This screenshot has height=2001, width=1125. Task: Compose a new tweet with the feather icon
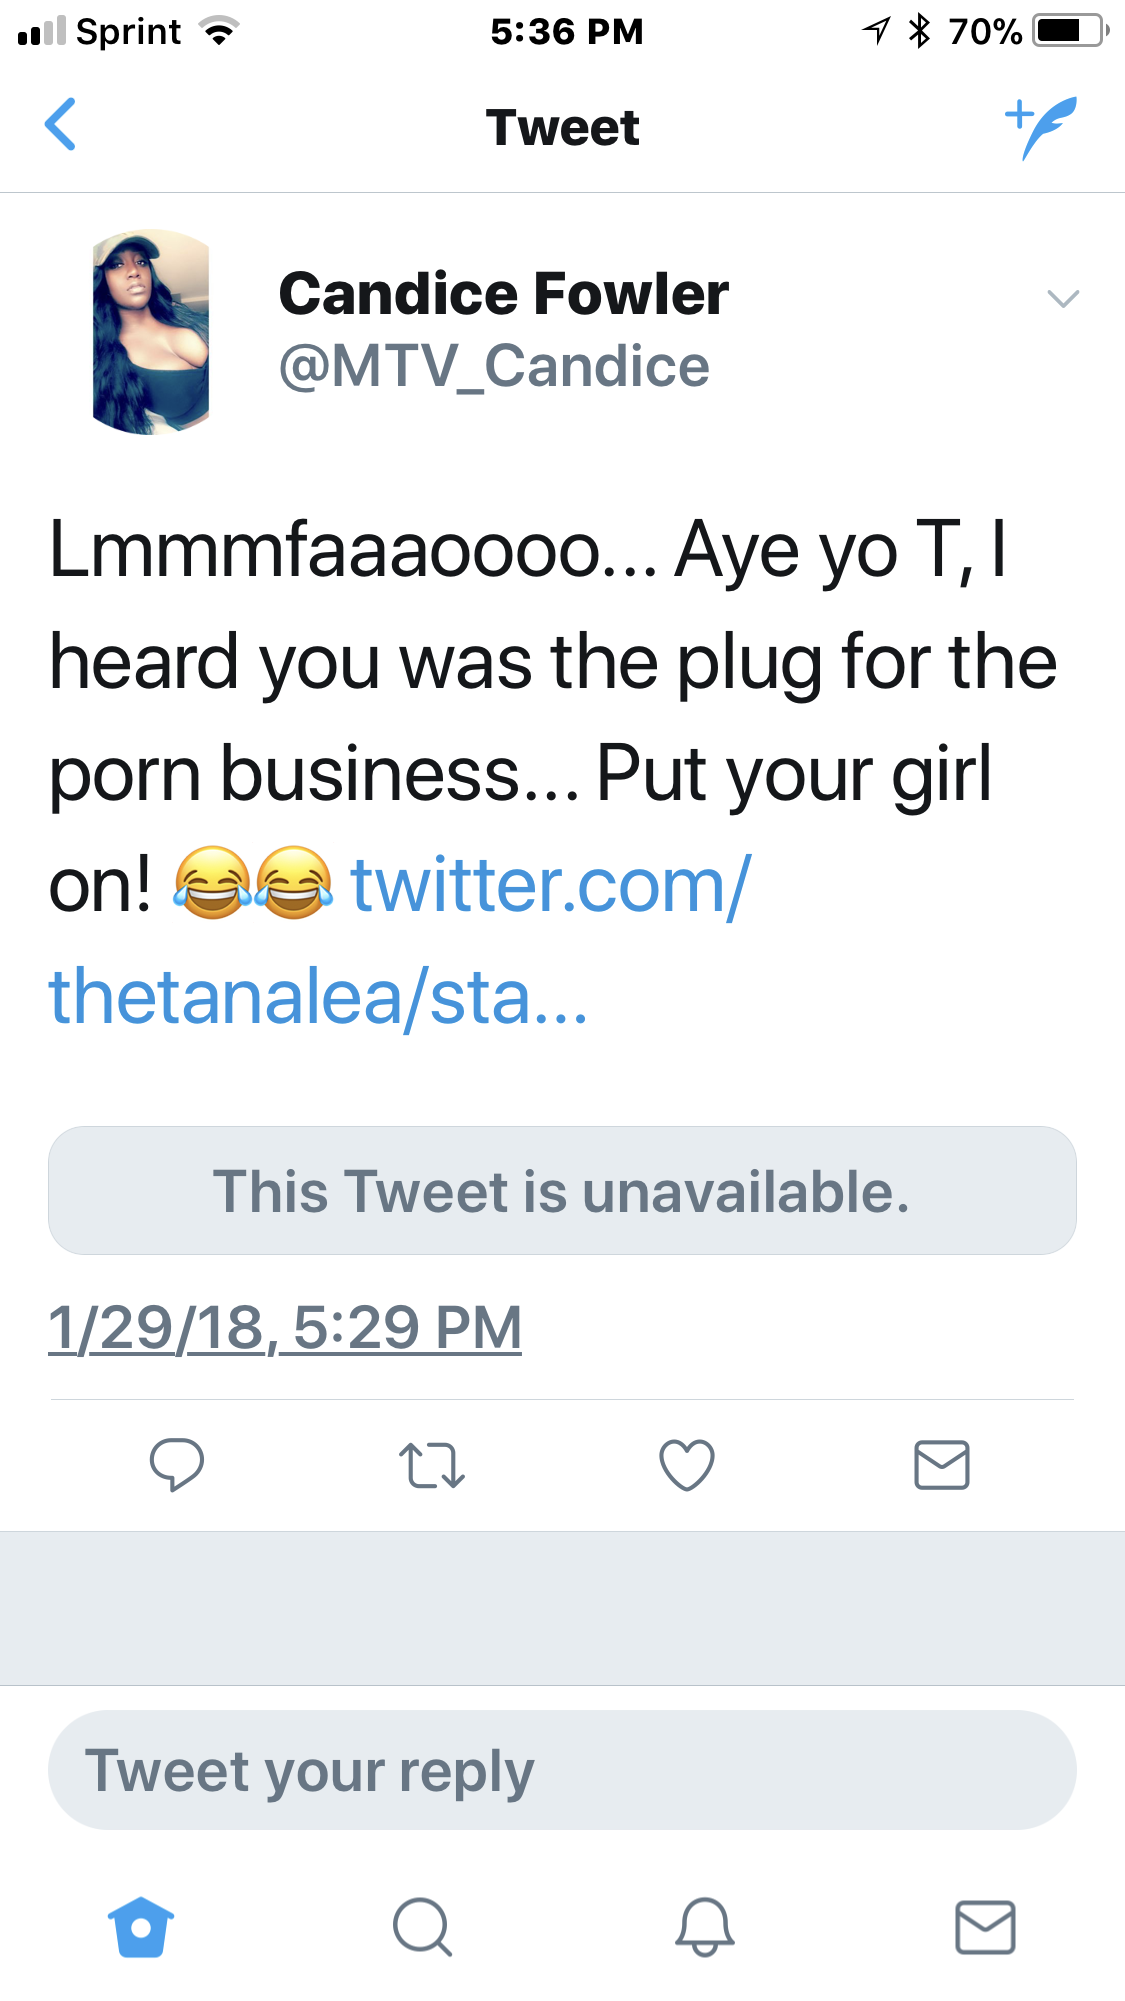(1041, 127)
